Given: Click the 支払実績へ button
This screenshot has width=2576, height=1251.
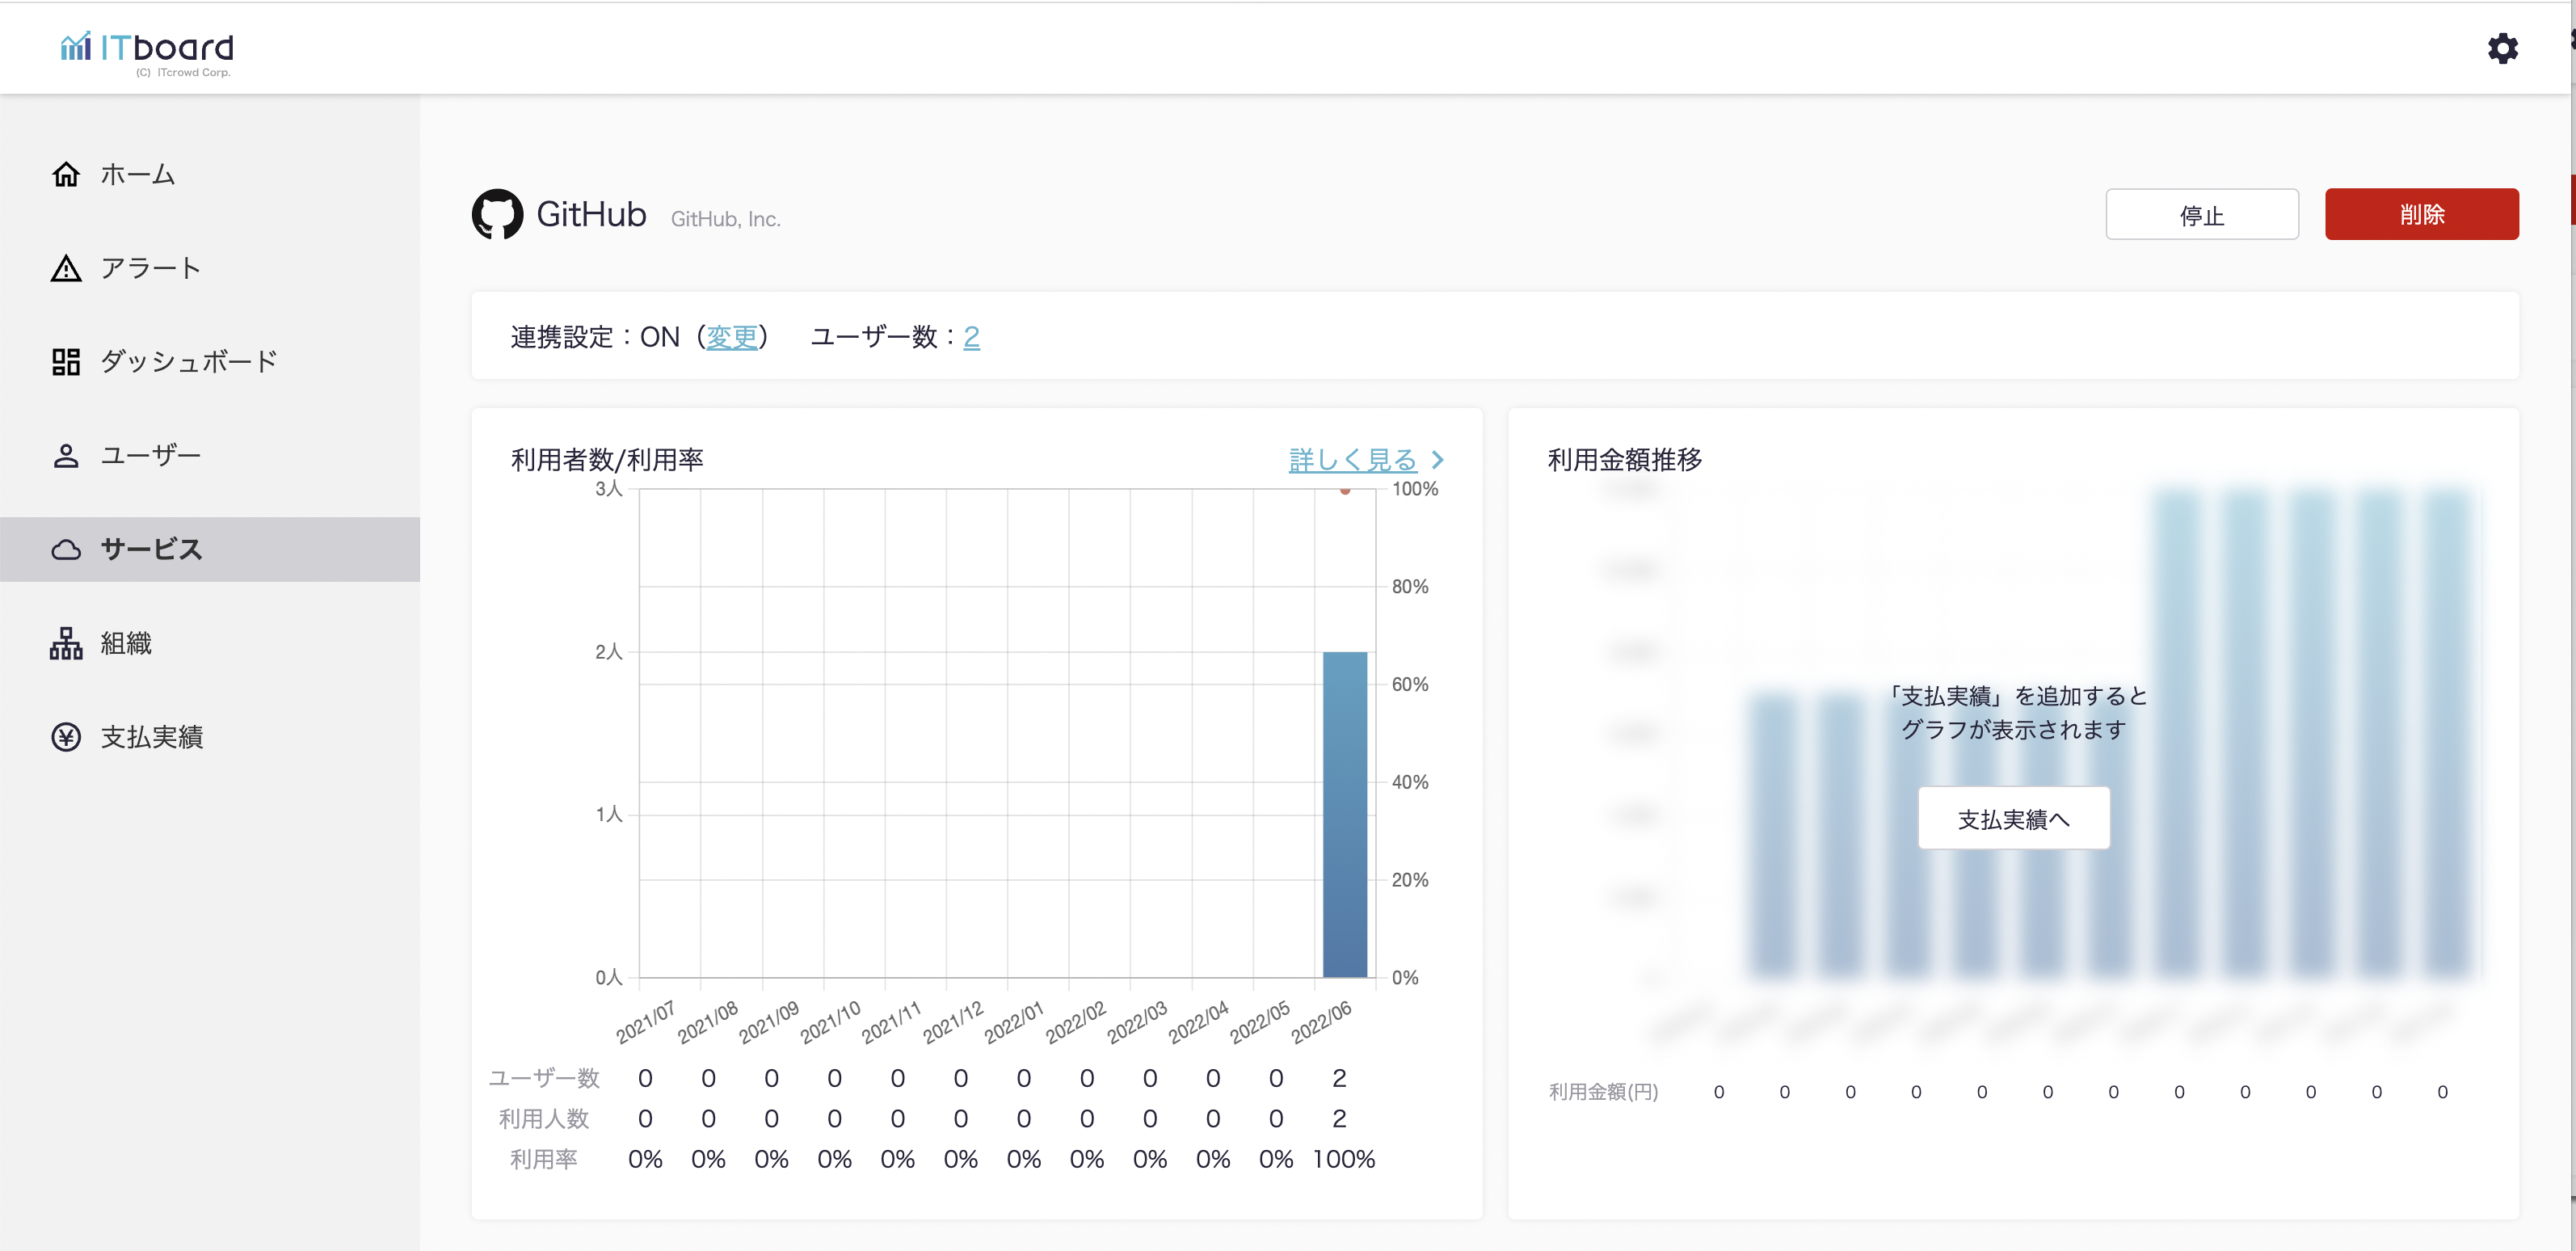Looking at the screenshot, I should coord(2013,819).
